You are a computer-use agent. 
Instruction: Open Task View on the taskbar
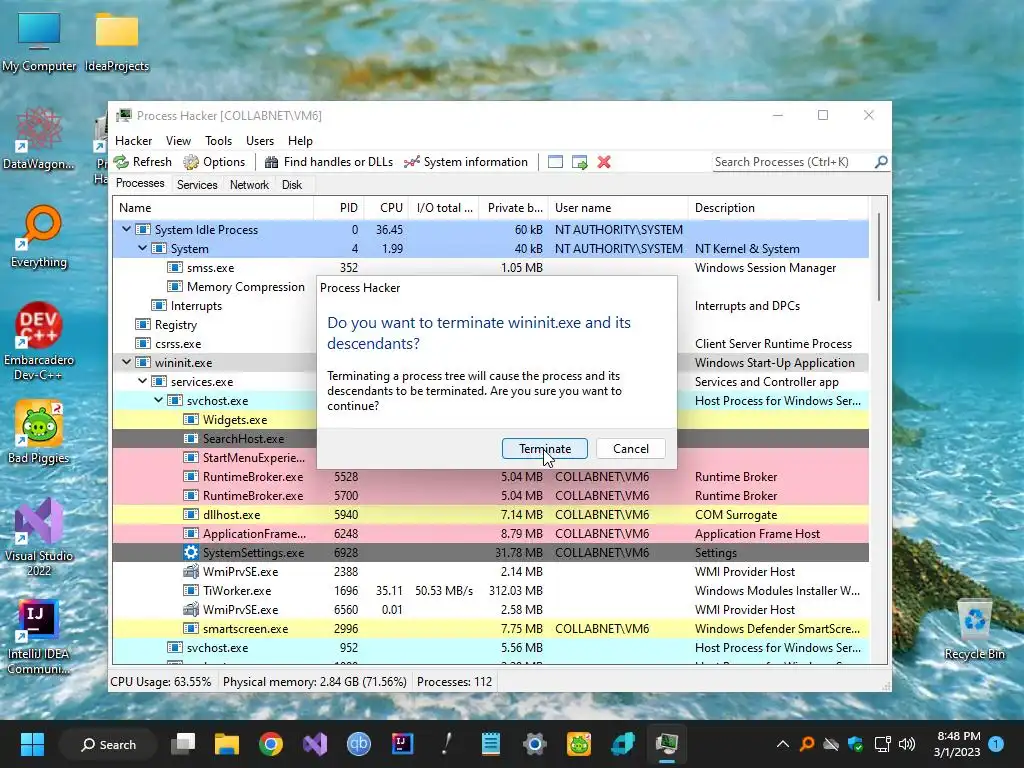point(183,744)
